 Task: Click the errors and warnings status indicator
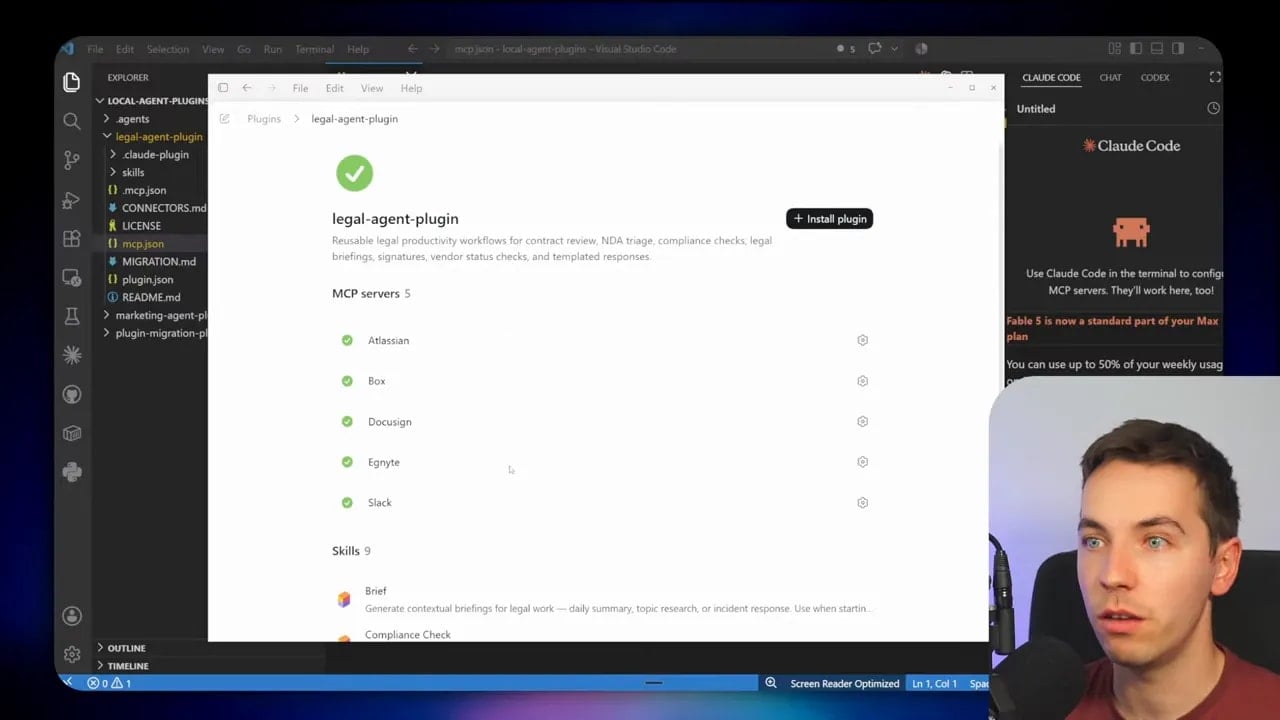coord(108,683)
